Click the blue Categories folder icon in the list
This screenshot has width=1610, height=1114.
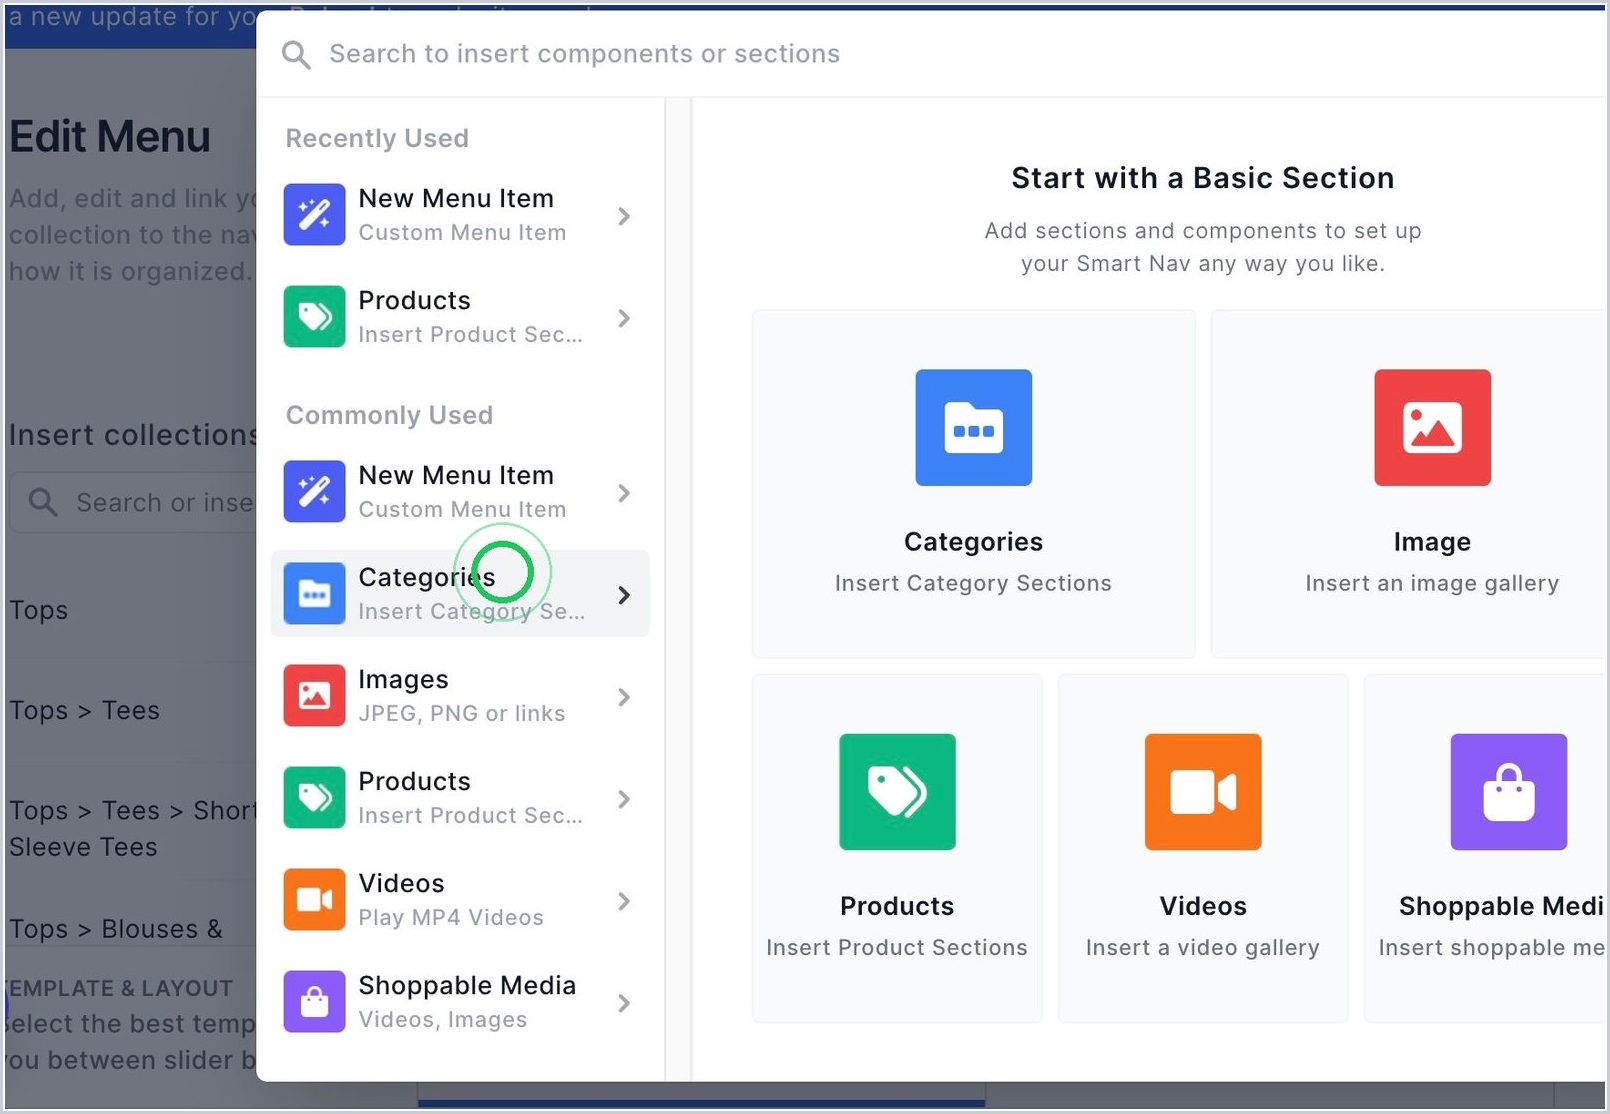tap(314, 594)
